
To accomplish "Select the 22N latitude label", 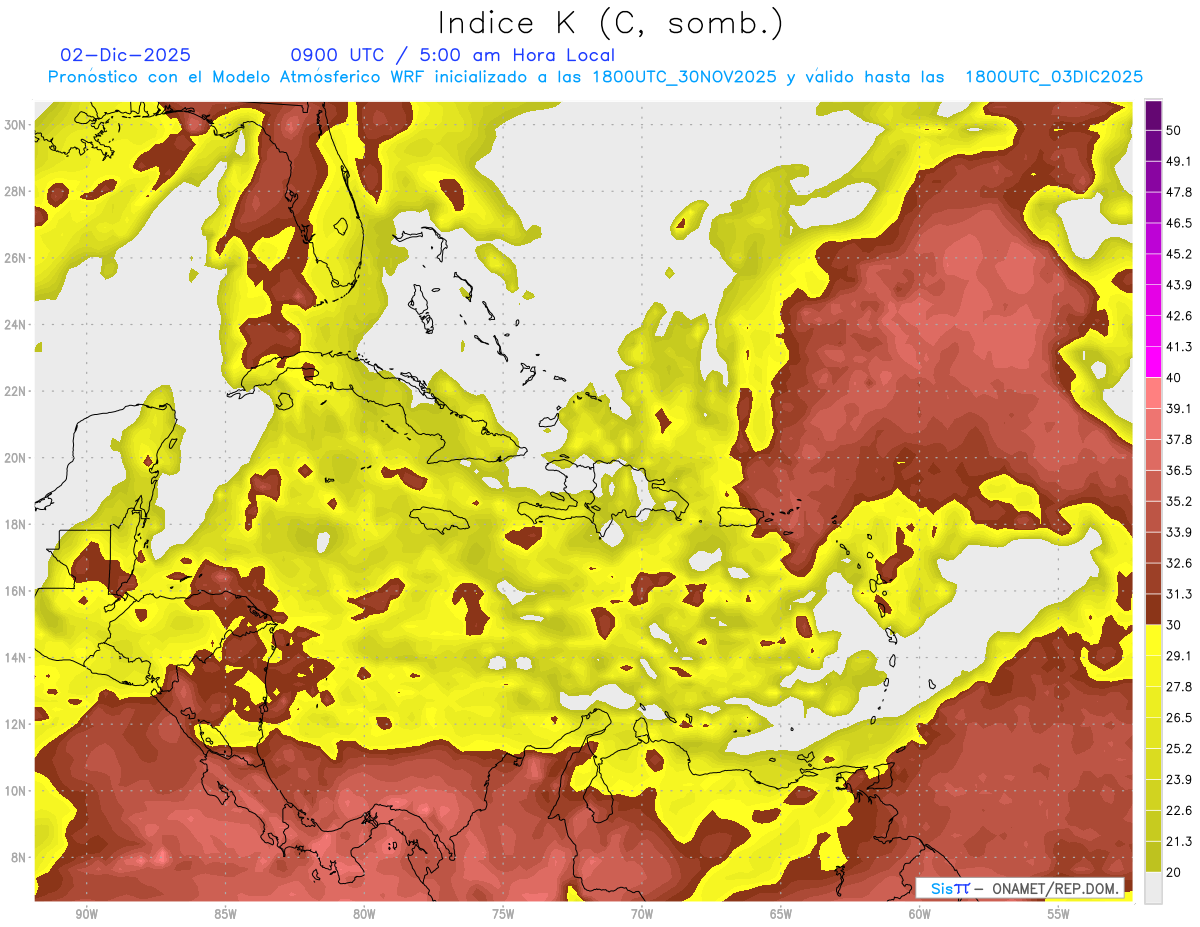I will 15,391.
